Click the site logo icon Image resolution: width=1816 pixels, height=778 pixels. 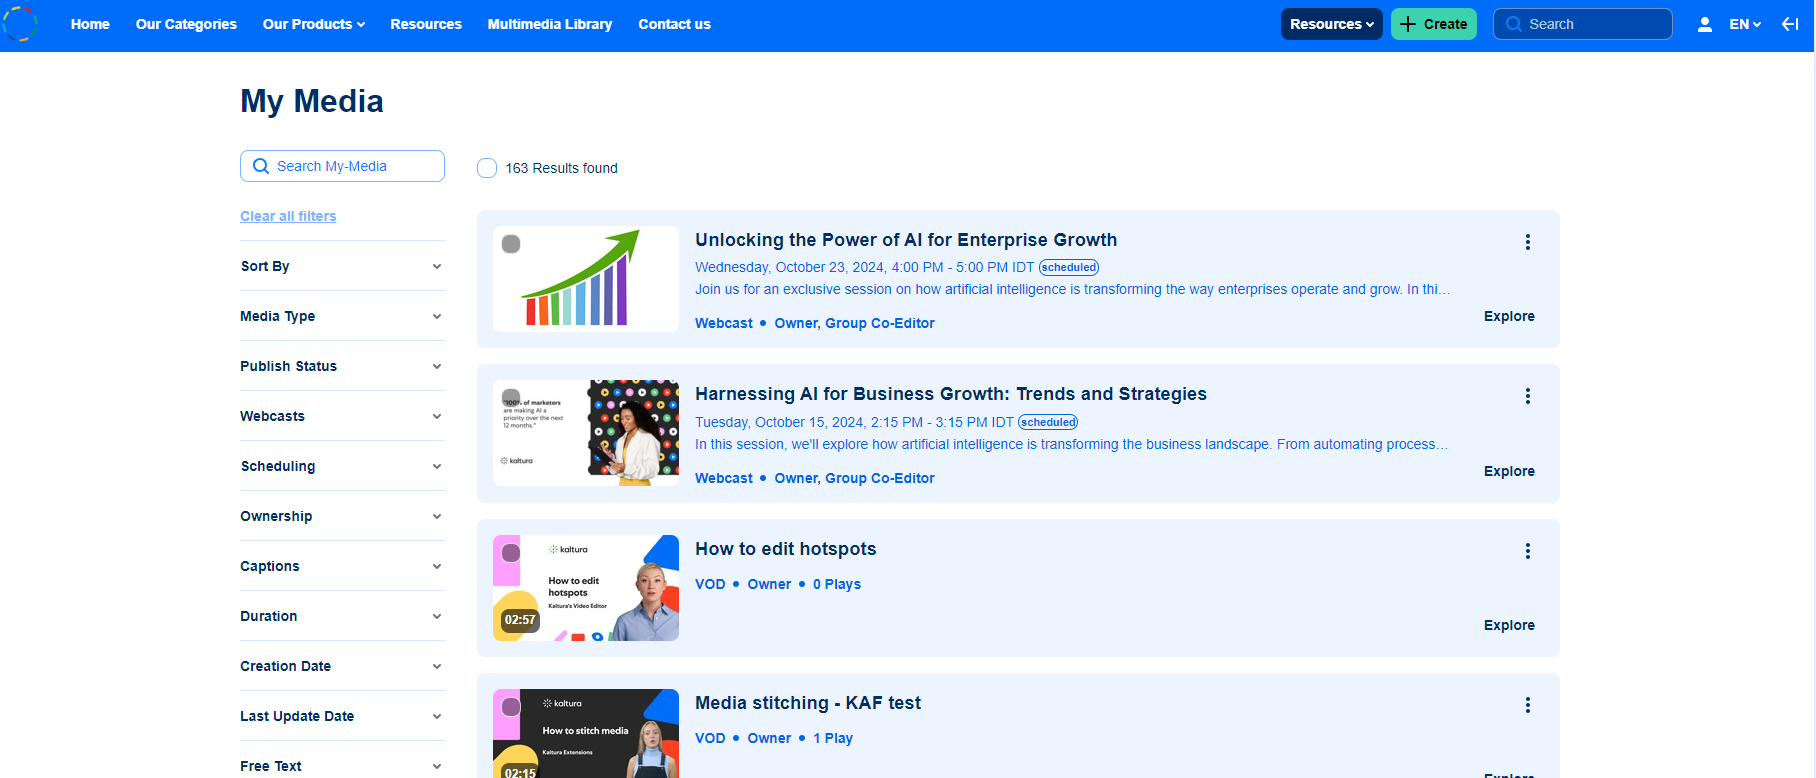click(20, 24)
